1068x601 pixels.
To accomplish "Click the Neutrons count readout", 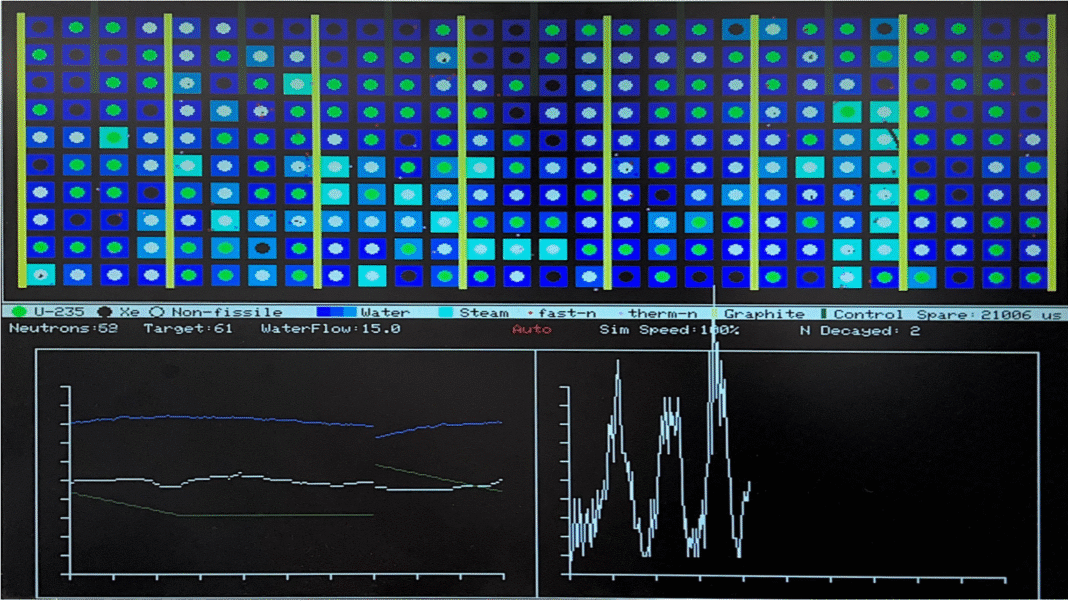I will [x=63, y=328].
